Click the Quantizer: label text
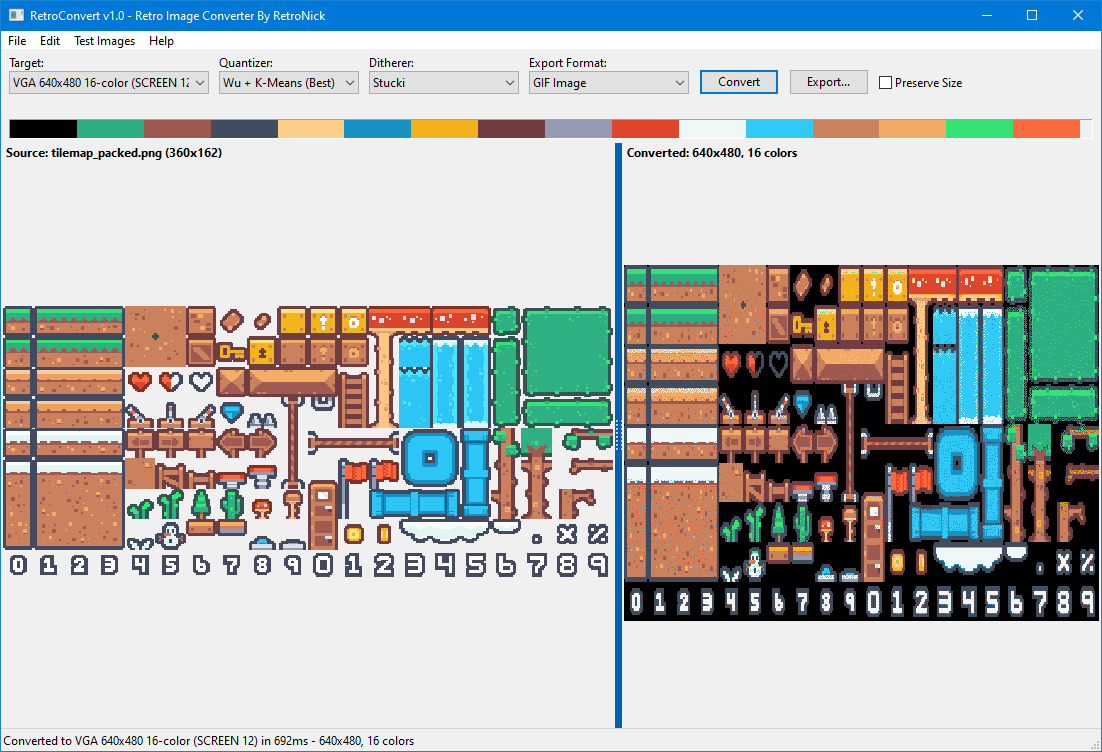The image size is (1102, 752). click(246, 63)
